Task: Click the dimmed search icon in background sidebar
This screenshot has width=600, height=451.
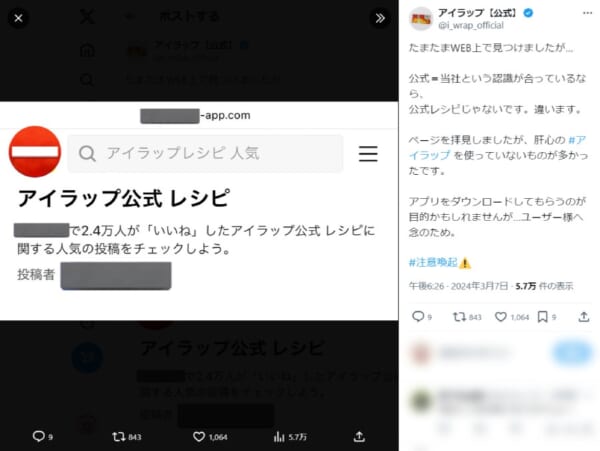Action: tap(87, 80)
